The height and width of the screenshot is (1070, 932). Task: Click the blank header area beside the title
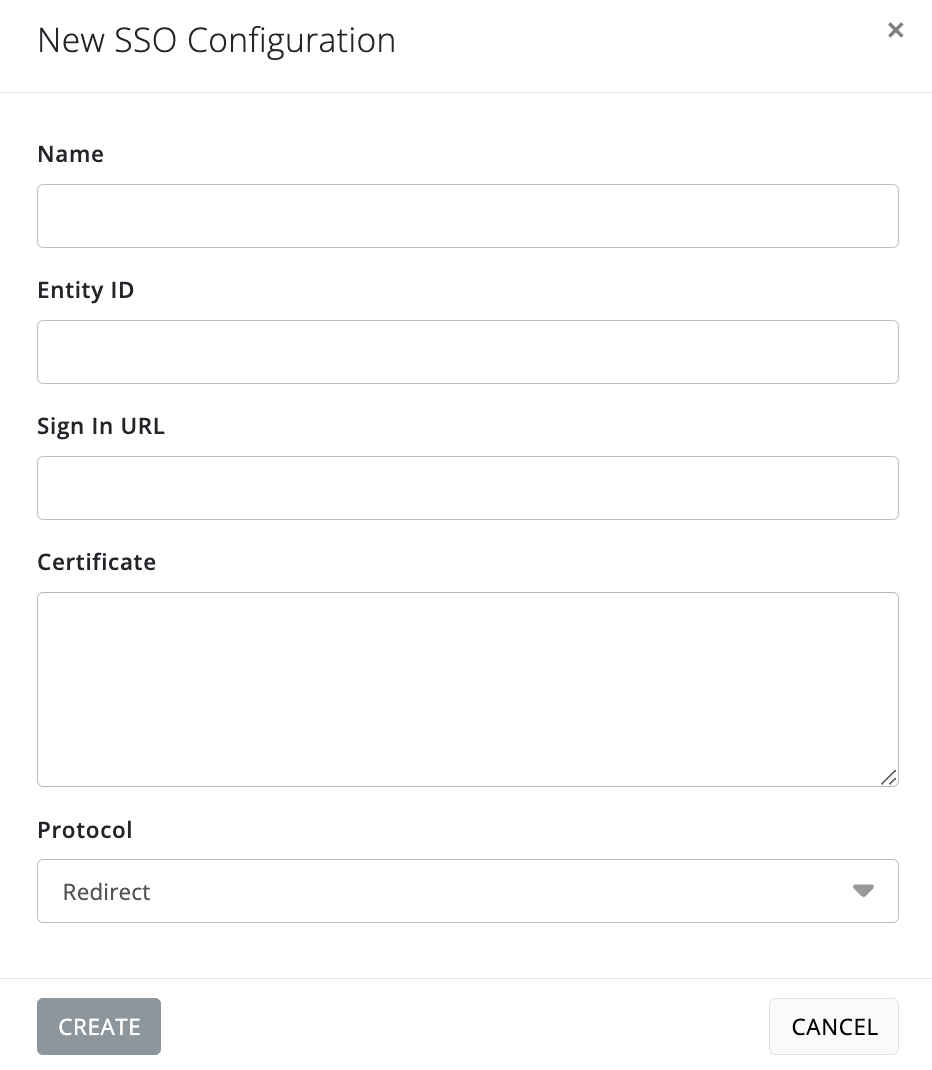pos(640,41)
